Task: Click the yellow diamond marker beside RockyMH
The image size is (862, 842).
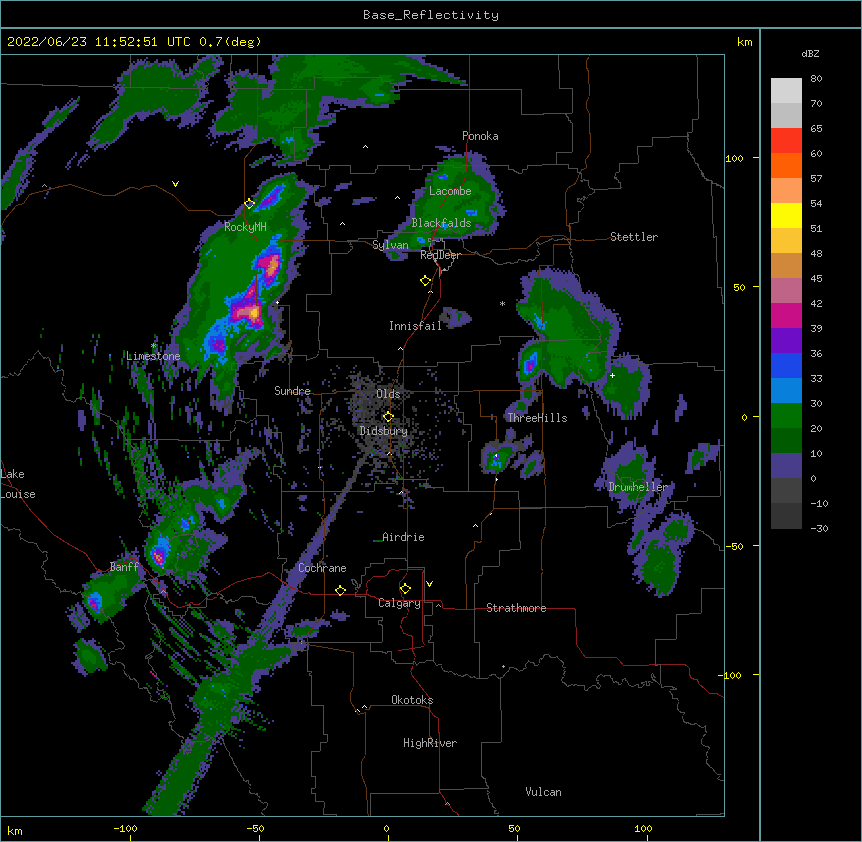Action: point(249,204)
